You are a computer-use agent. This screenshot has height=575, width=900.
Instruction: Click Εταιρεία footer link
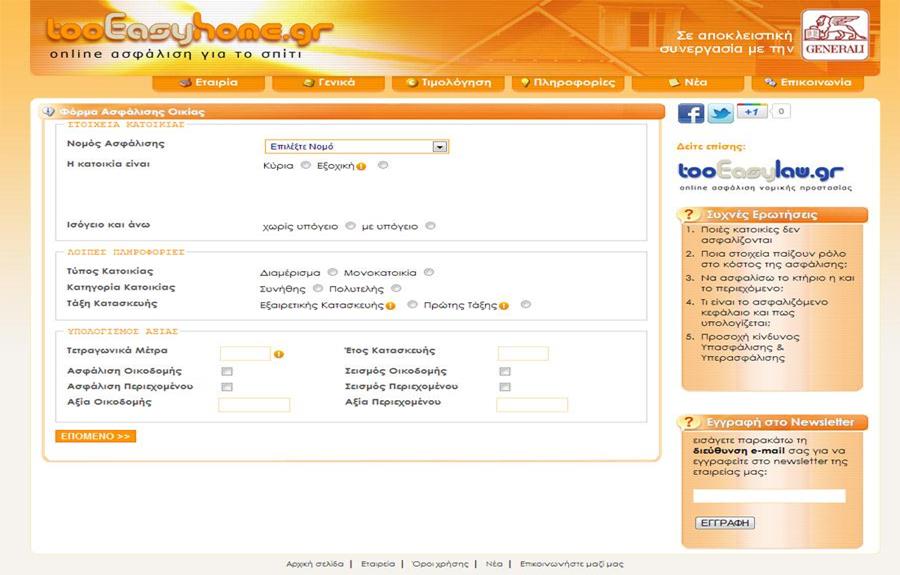(378, 564)
